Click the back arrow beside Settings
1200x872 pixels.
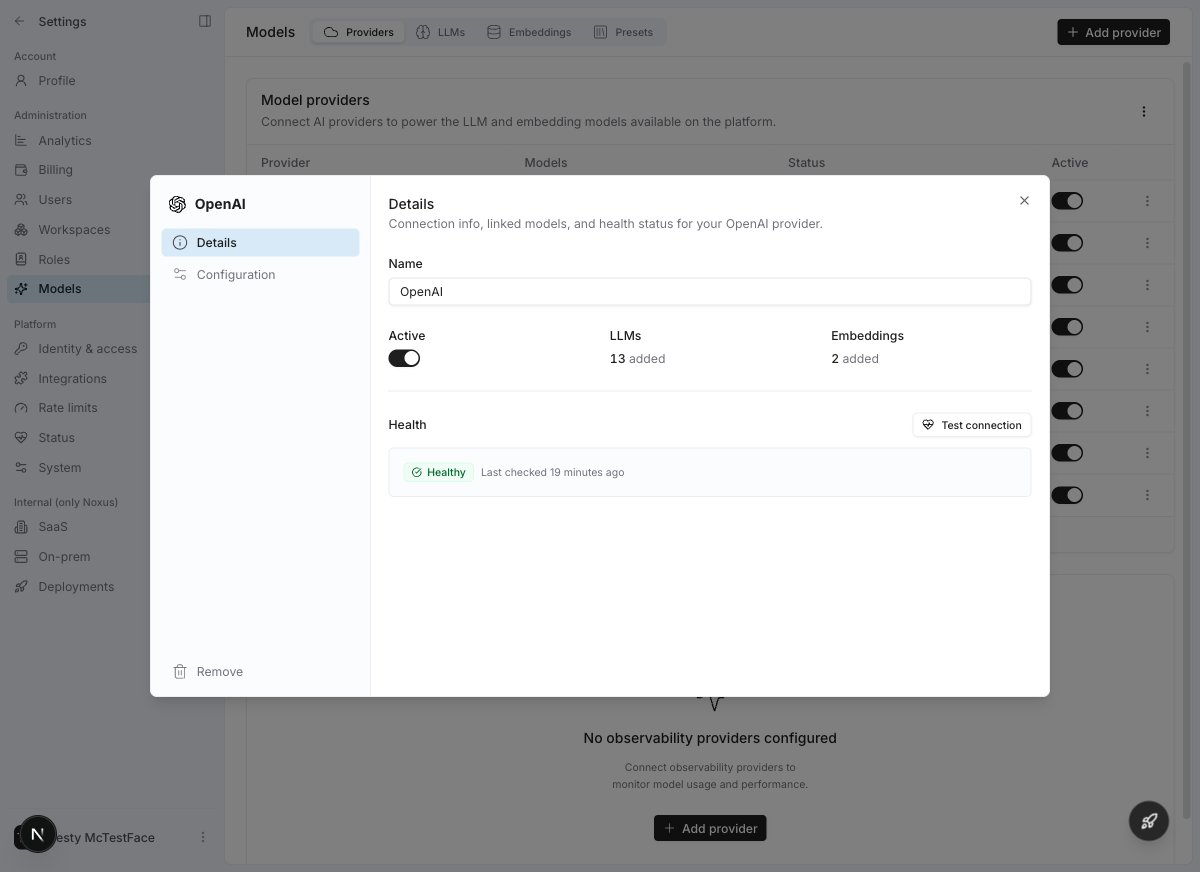coord(20,21)
